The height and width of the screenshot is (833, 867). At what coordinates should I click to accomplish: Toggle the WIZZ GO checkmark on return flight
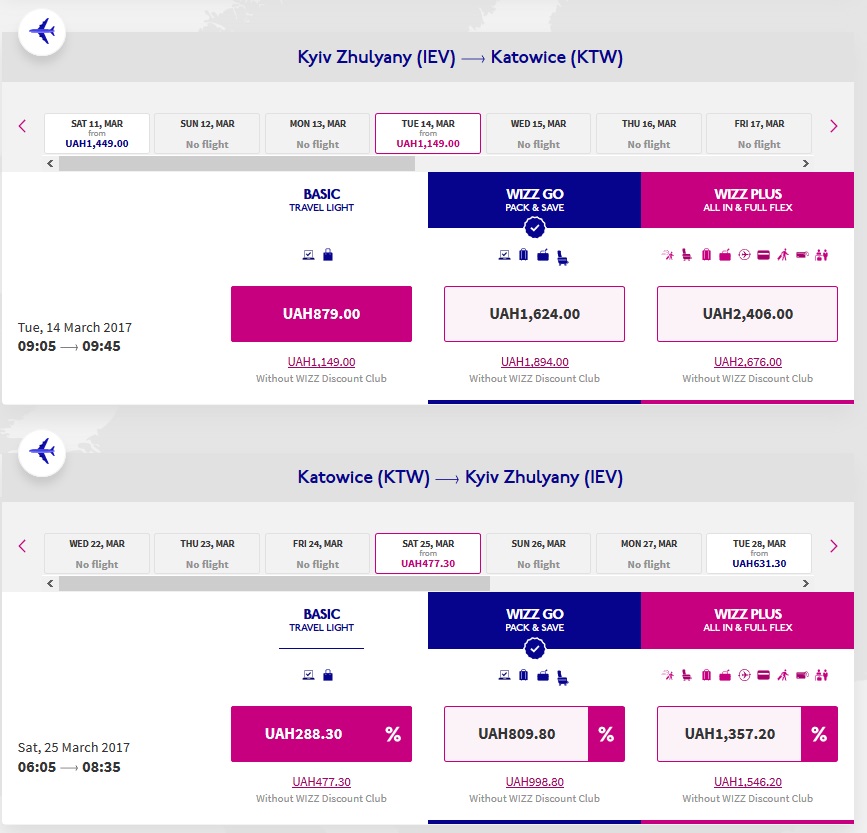[x=534, y=649]
